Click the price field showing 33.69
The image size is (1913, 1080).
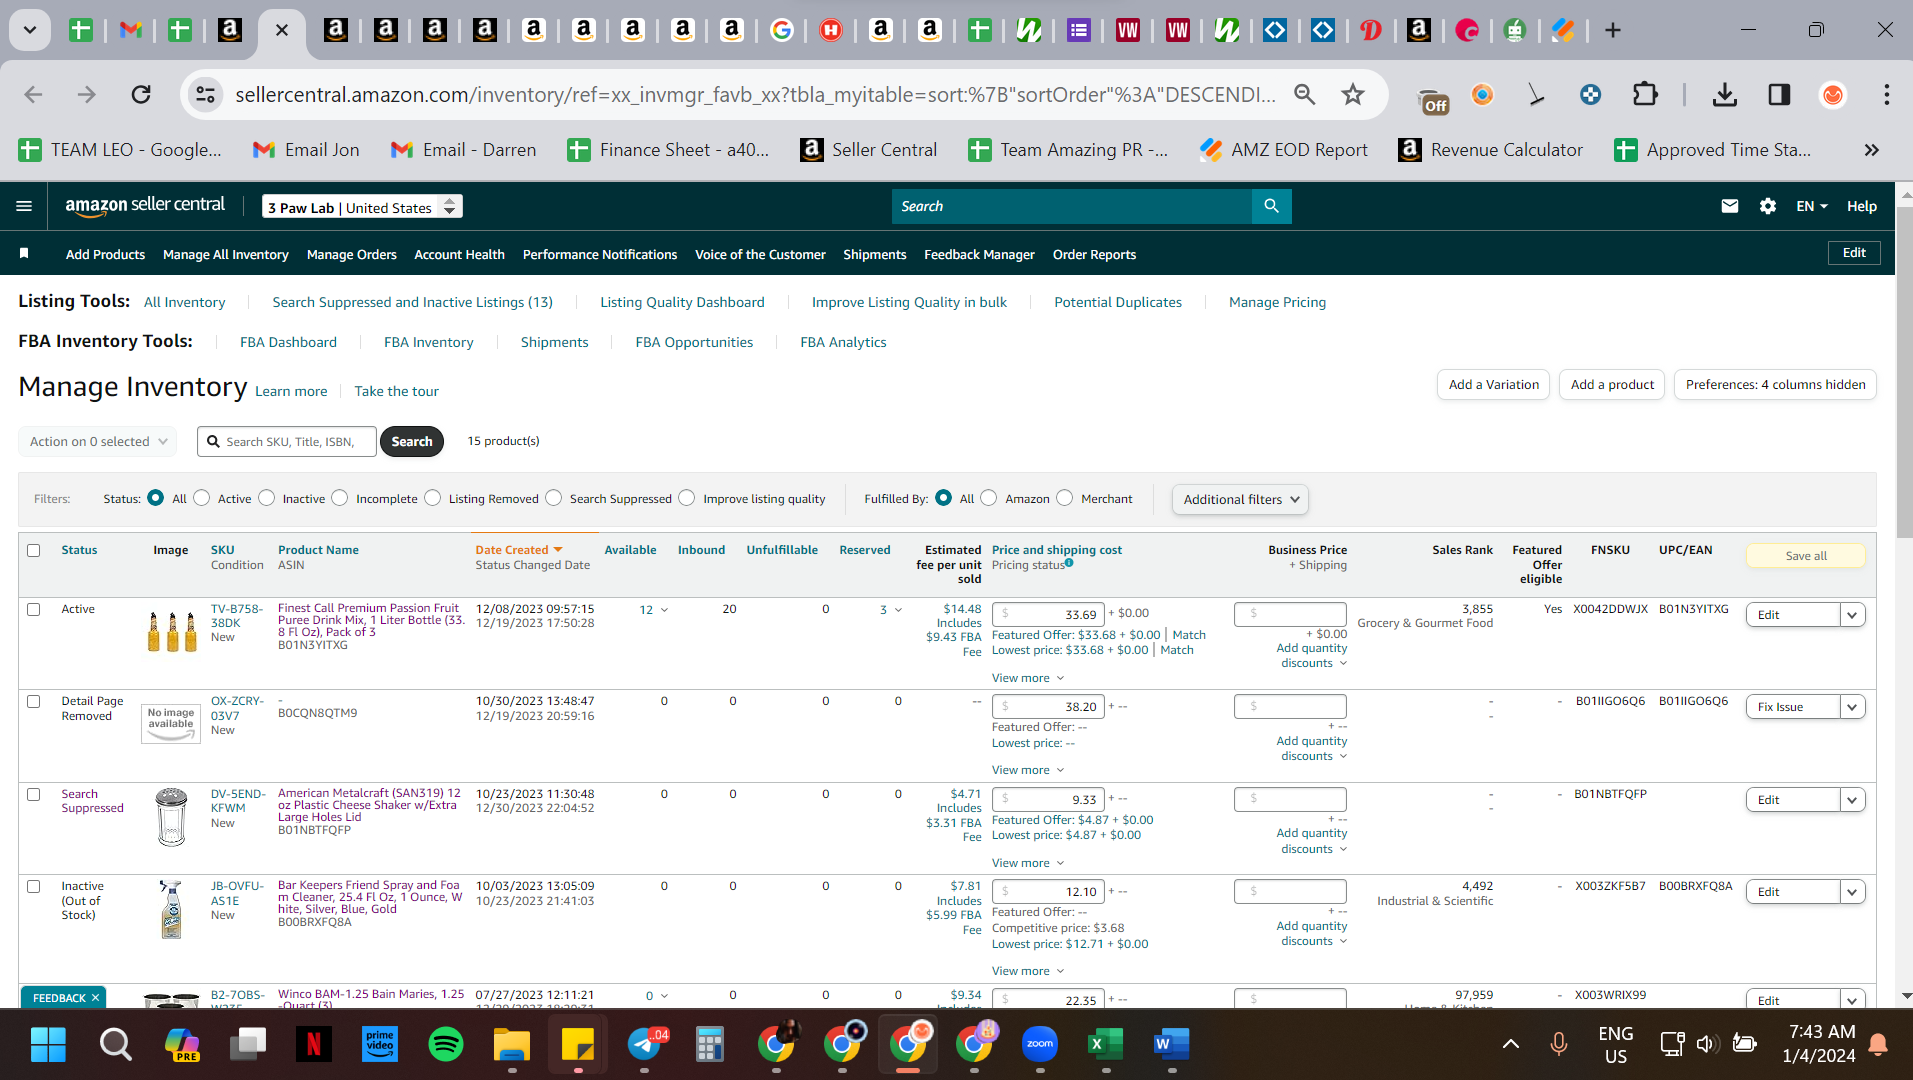(1049, 614)
